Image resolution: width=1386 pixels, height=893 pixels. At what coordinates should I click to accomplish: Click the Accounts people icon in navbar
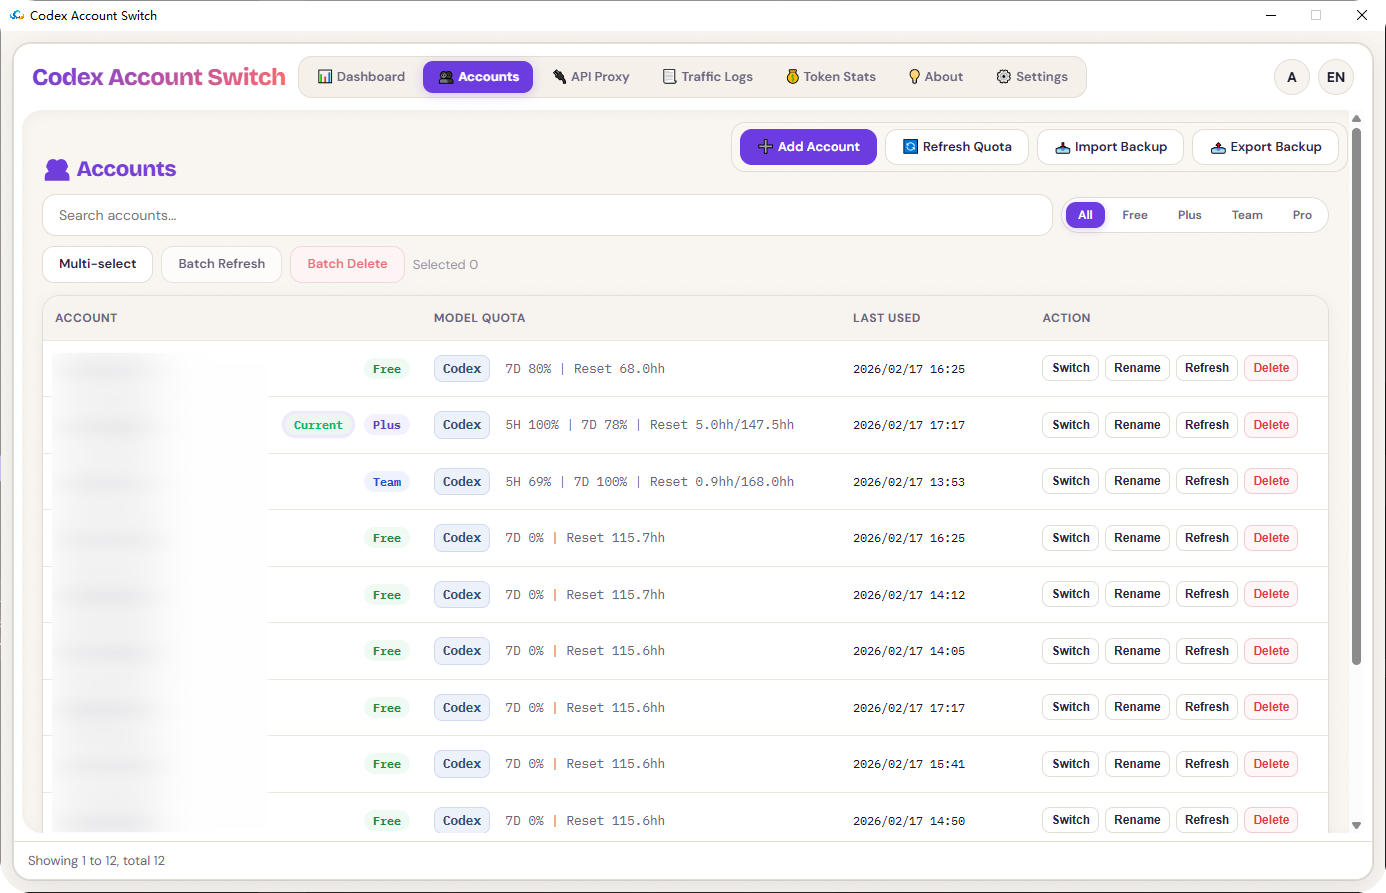tap(446, 77)
